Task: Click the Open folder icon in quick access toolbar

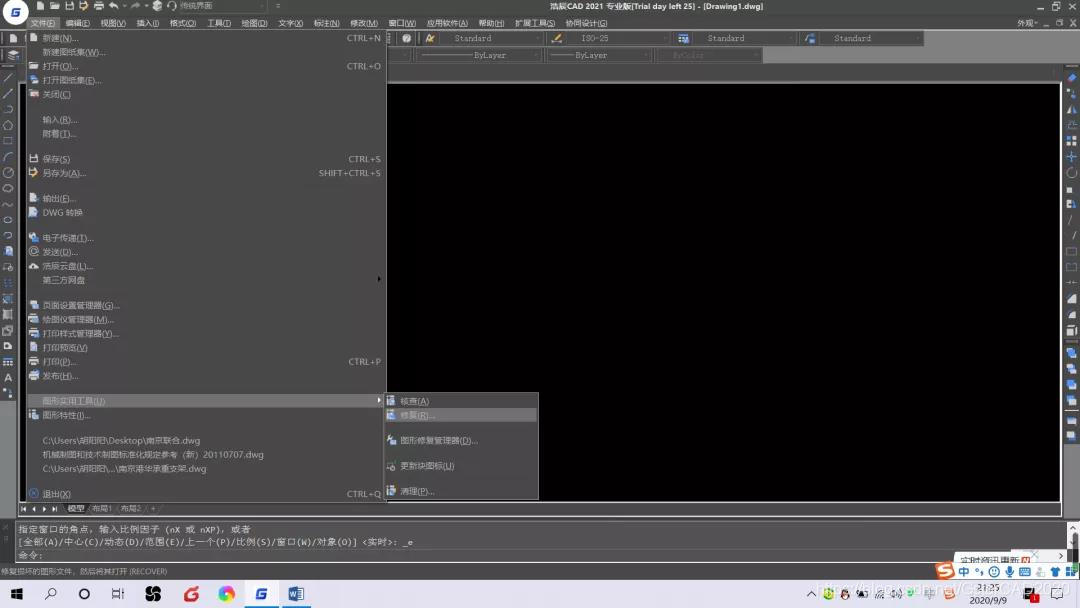Action: pos(54,6)
